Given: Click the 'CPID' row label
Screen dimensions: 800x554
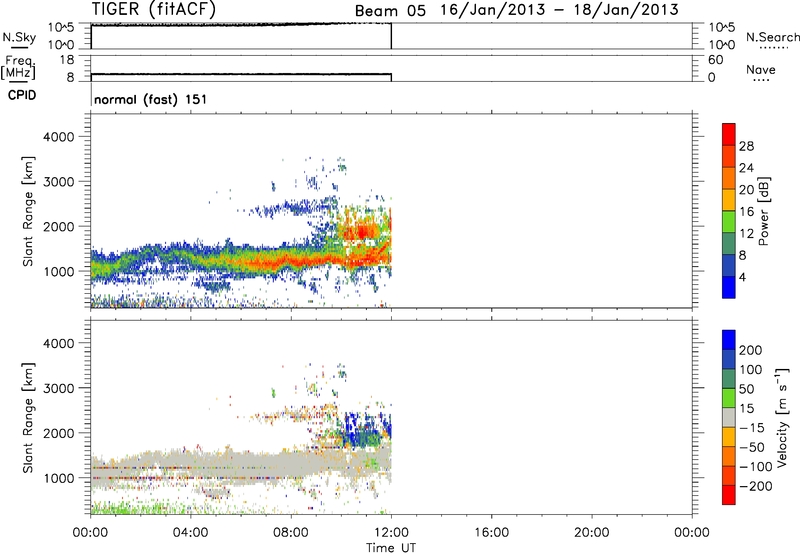Looking at the screenshot, I should [x=22, y=95].
